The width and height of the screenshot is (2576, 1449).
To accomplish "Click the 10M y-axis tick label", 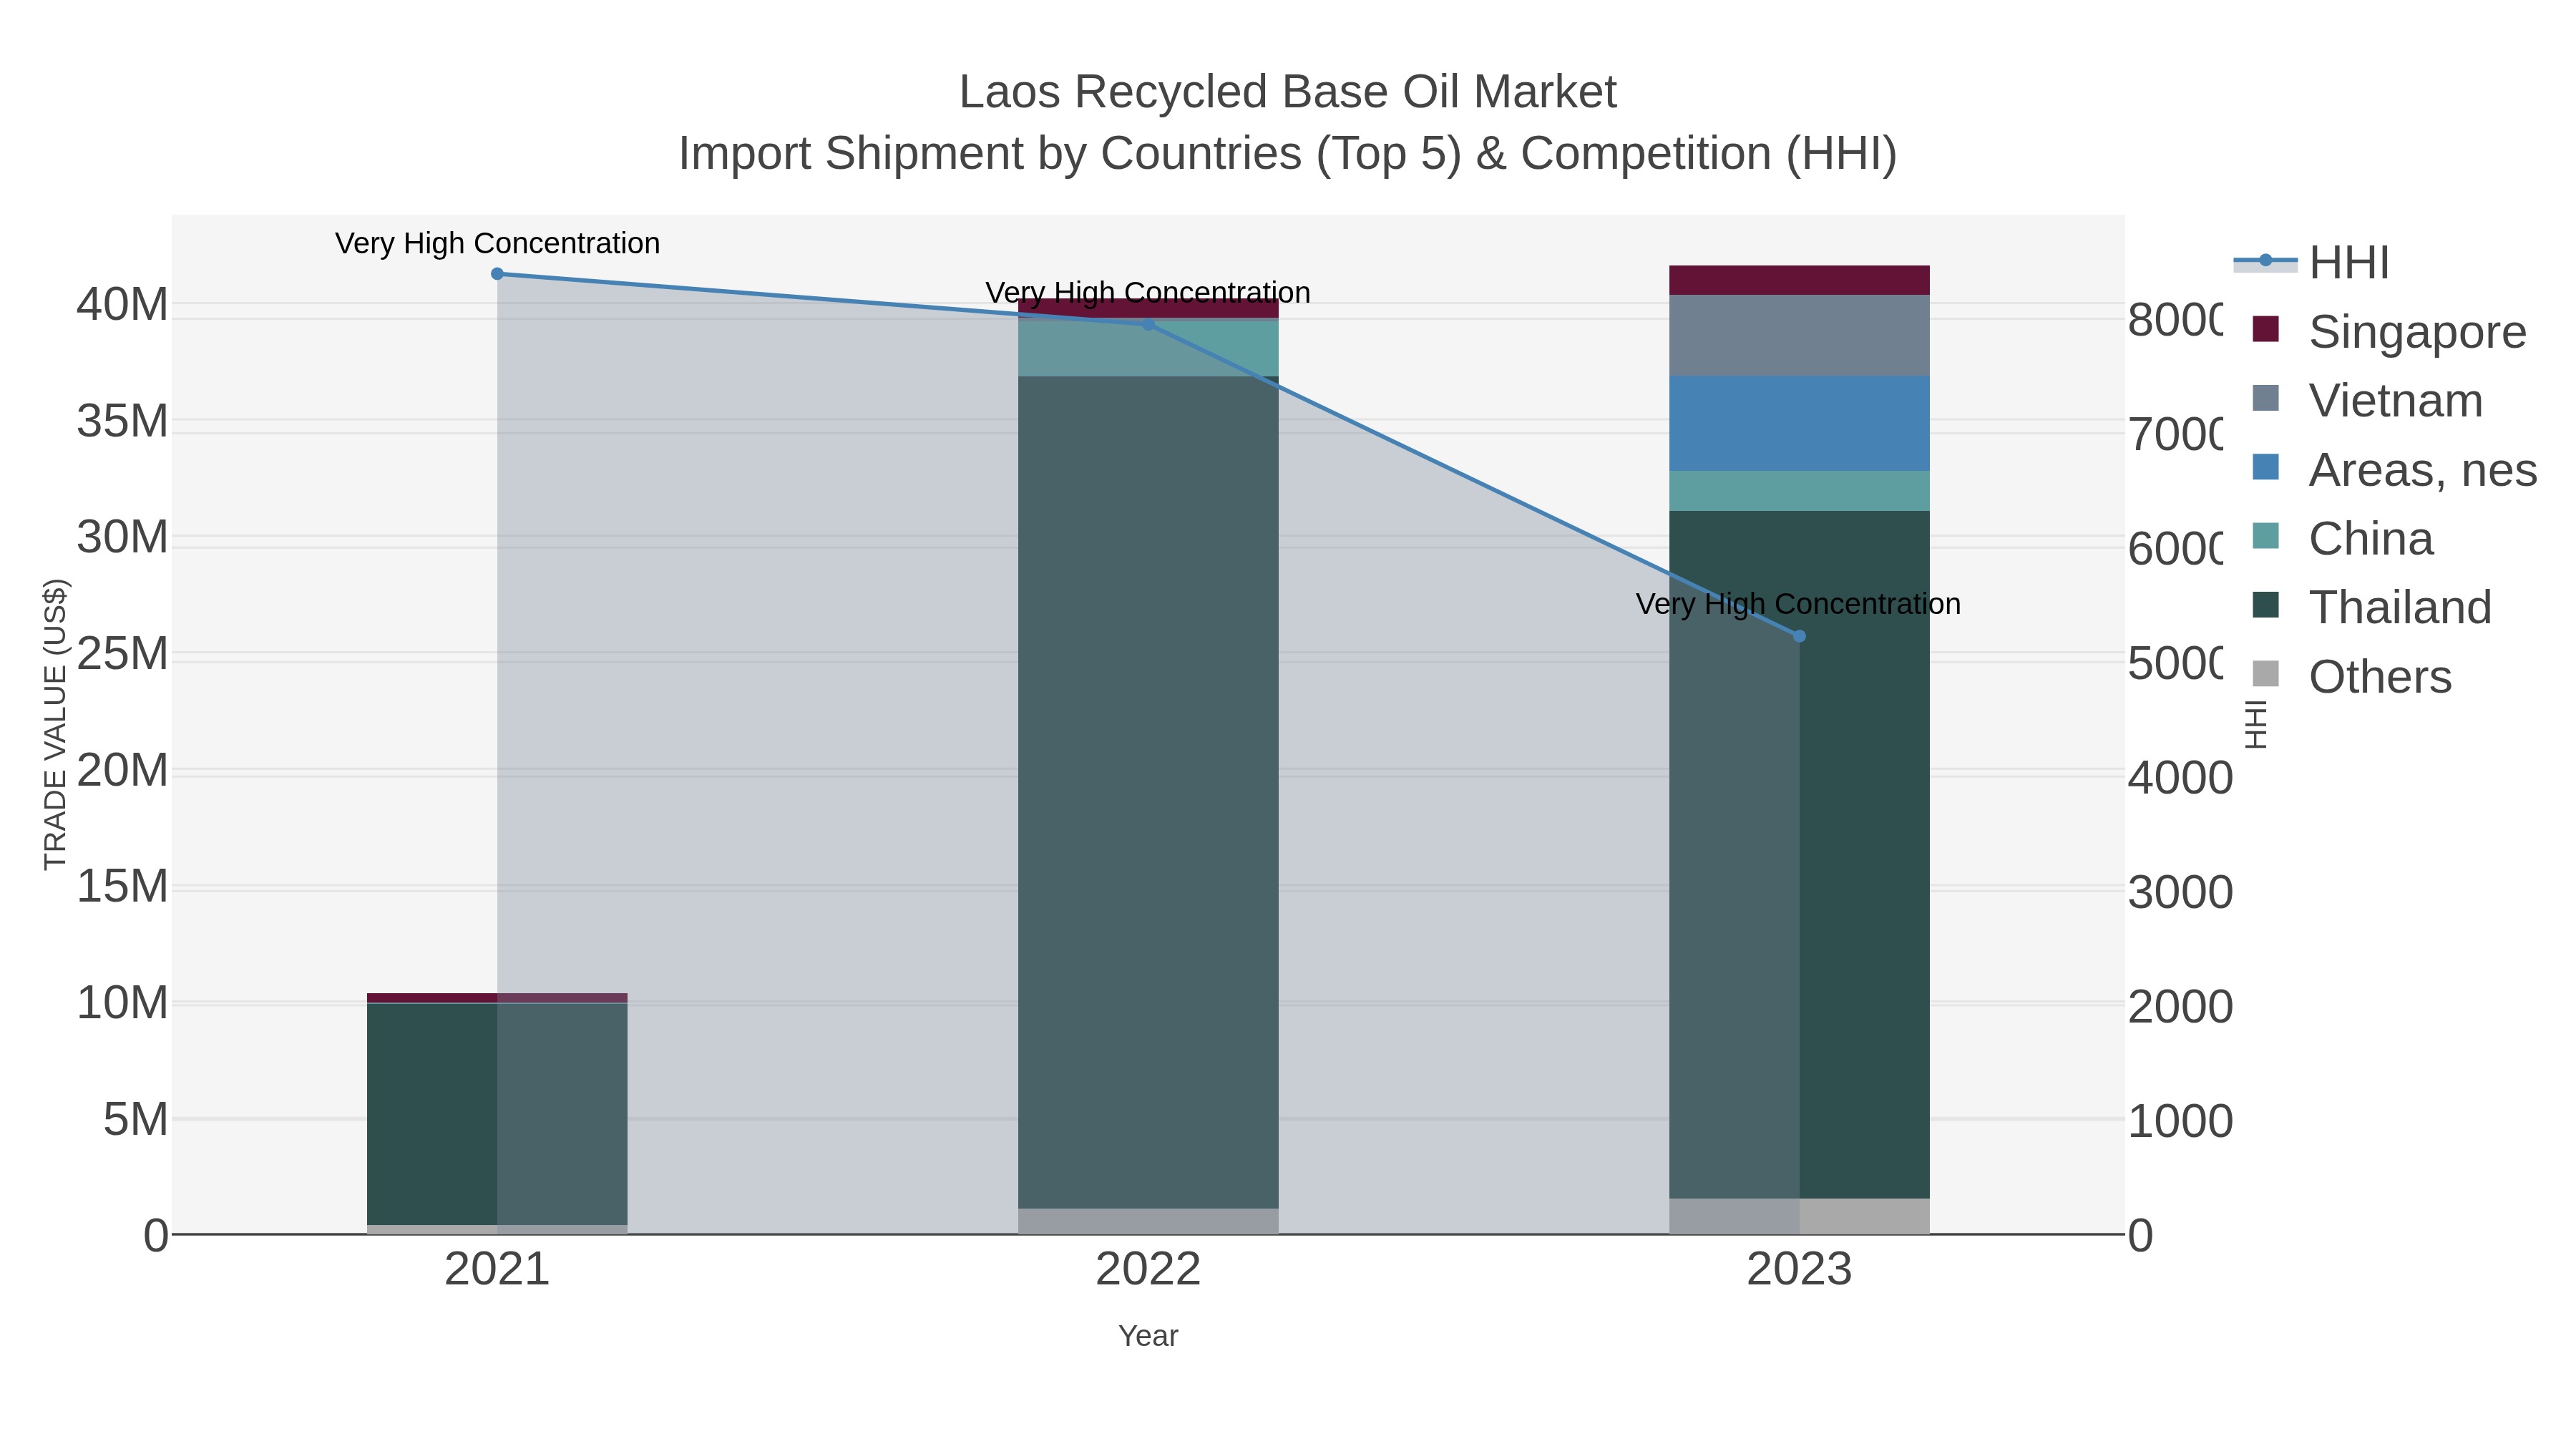I will 122,1003.
